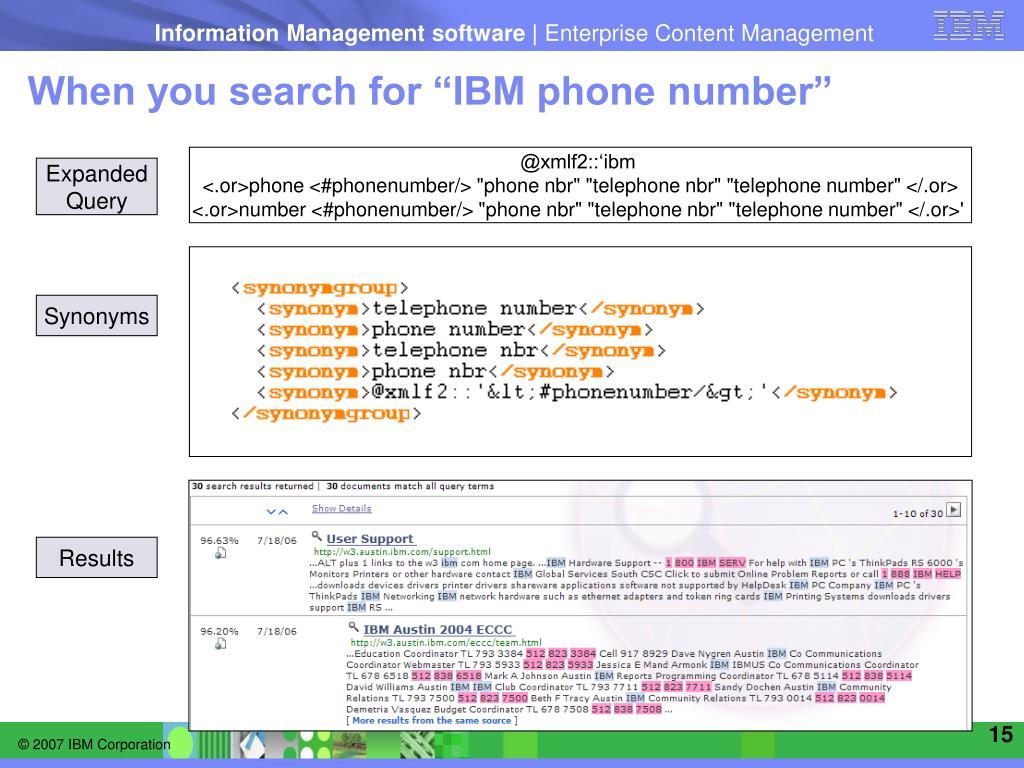The width and height of the screenshot is (1024, 768).
Task: Click the slide number 15
Action: point(1000,735)
